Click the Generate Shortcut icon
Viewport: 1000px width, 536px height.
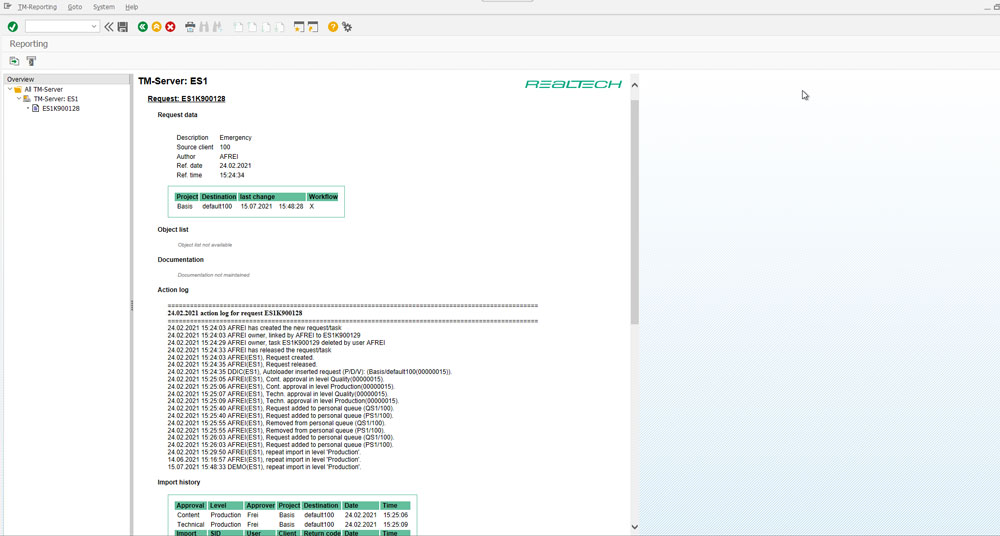coord(312,27)
